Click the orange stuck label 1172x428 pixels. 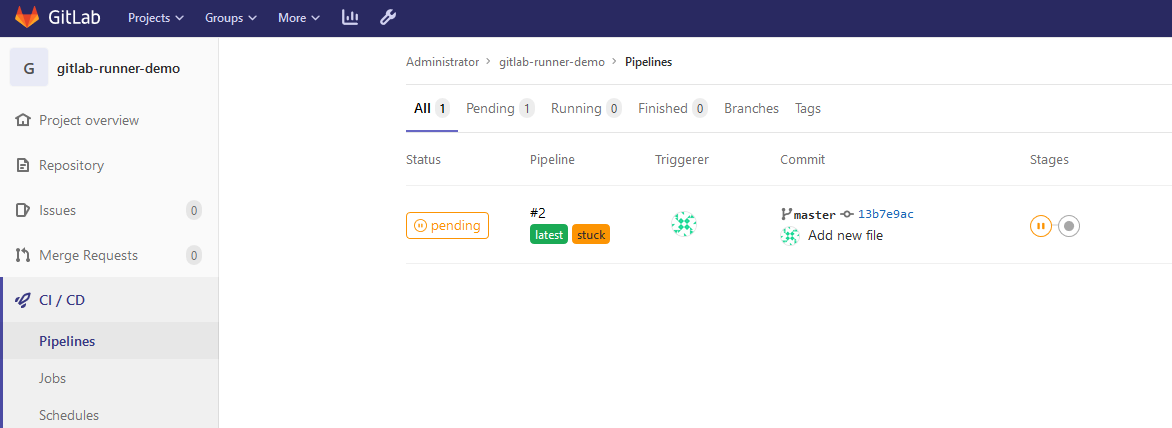[591, 235]
